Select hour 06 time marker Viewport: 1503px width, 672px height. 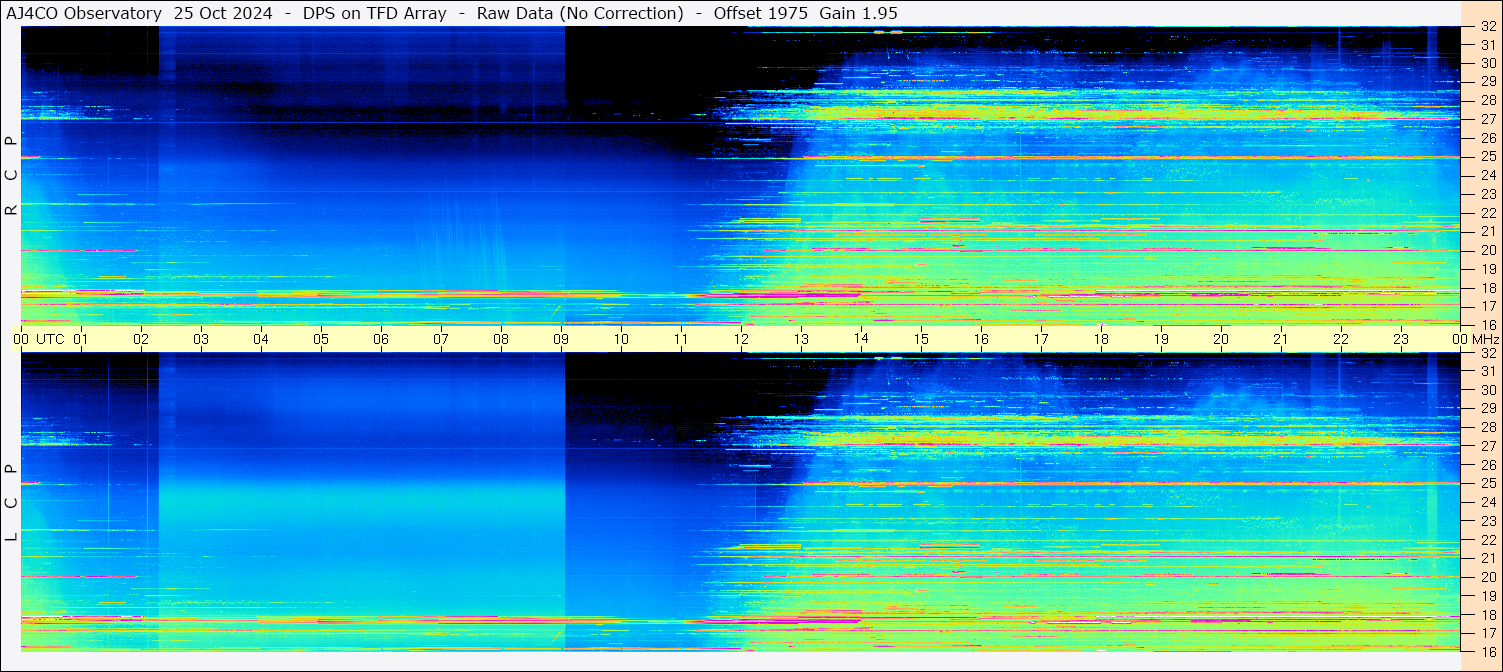coord(381,339)
